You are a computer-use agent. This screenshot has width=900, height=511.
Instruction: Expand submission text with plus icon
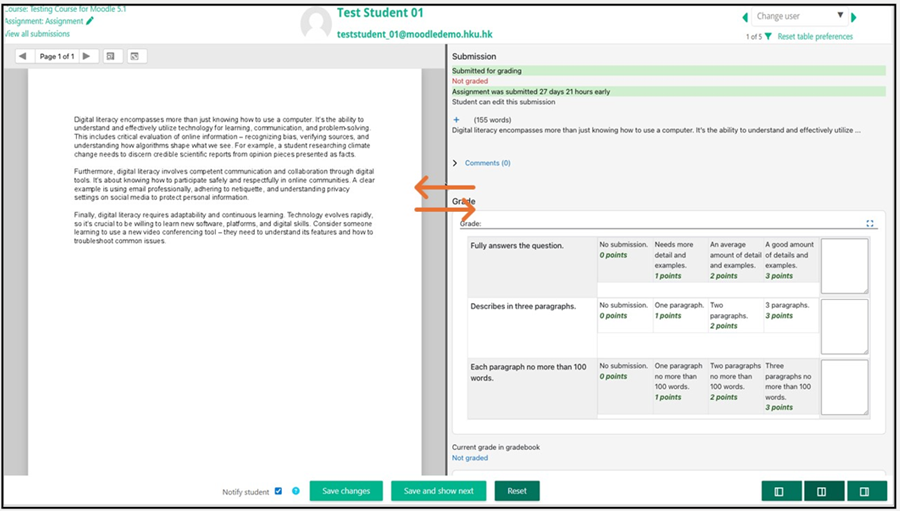[457, 120]
